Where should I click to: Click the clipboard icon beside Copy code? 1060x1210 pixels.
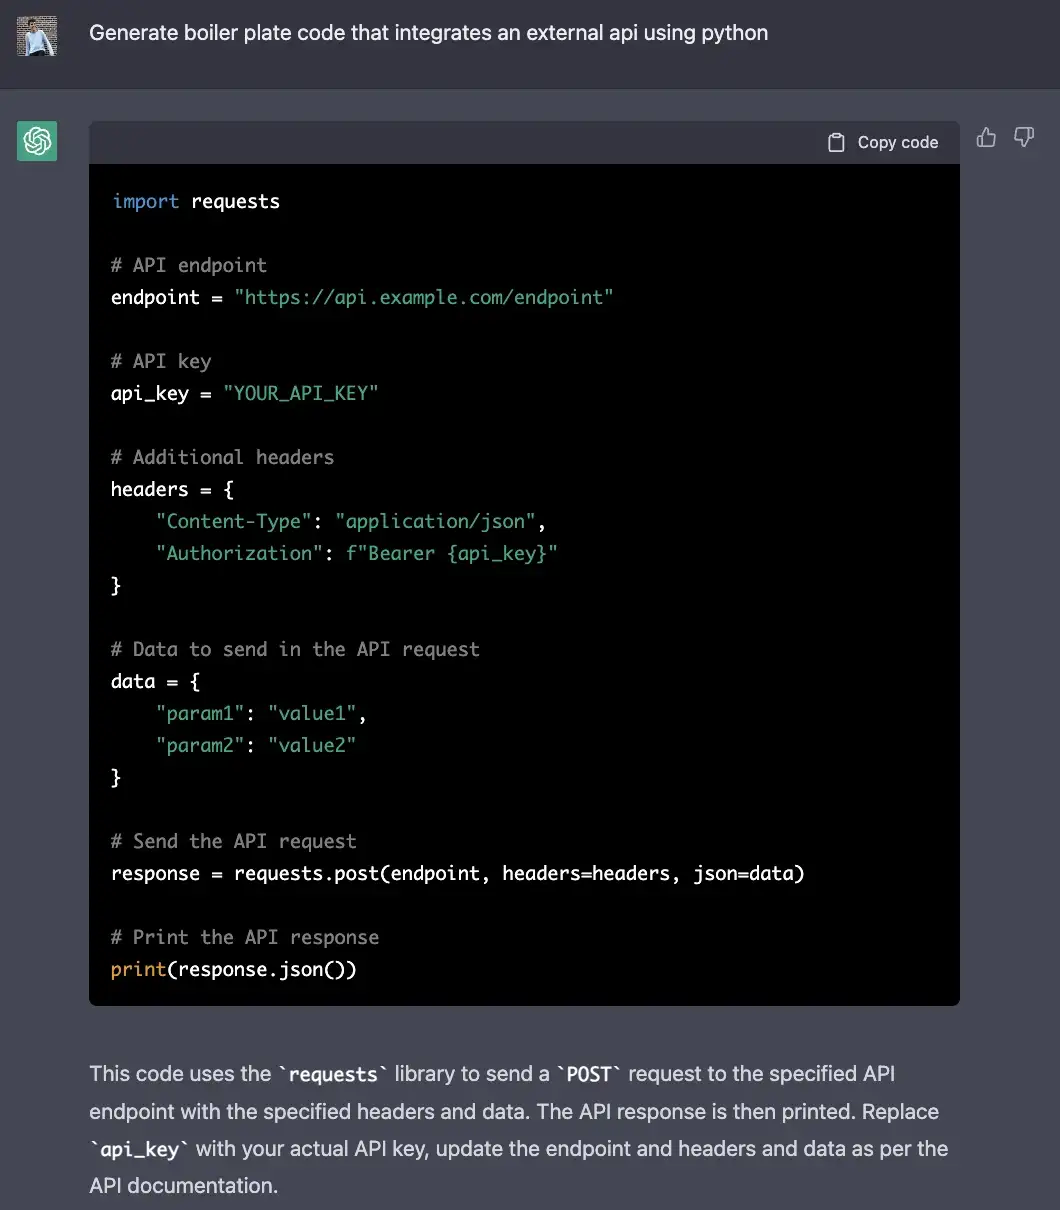pyautogui.click(x=837, y=141)
